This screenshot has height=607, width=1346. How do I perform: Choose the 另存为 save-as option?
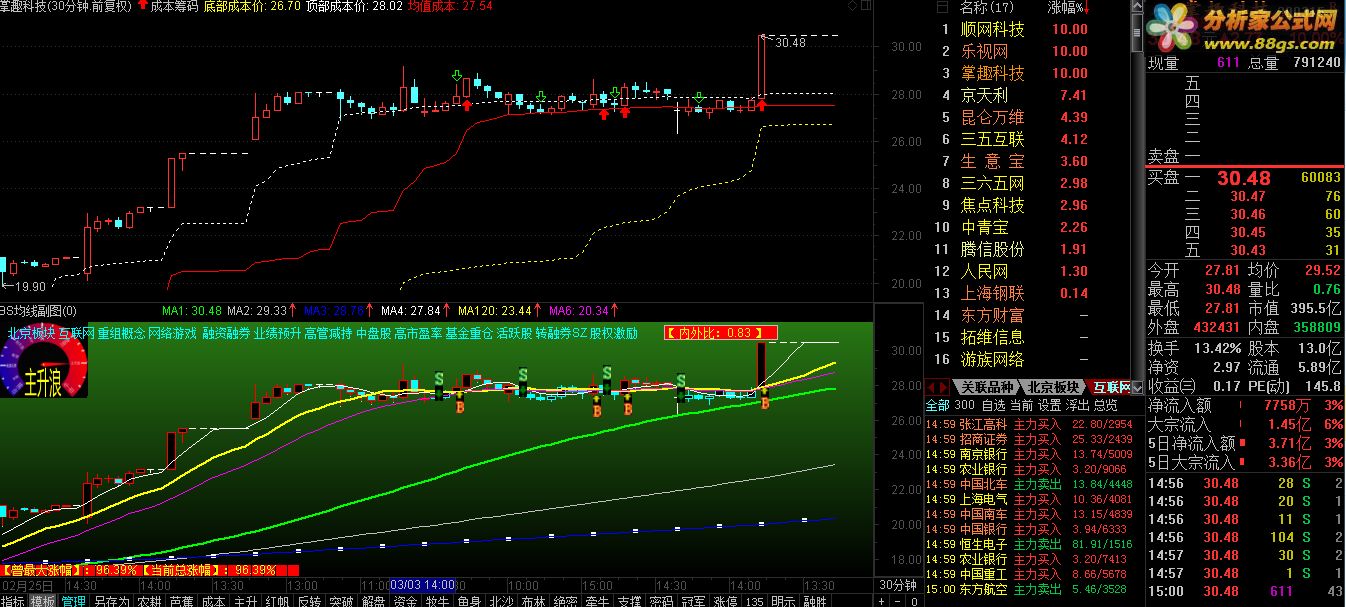tap(111, 601)
